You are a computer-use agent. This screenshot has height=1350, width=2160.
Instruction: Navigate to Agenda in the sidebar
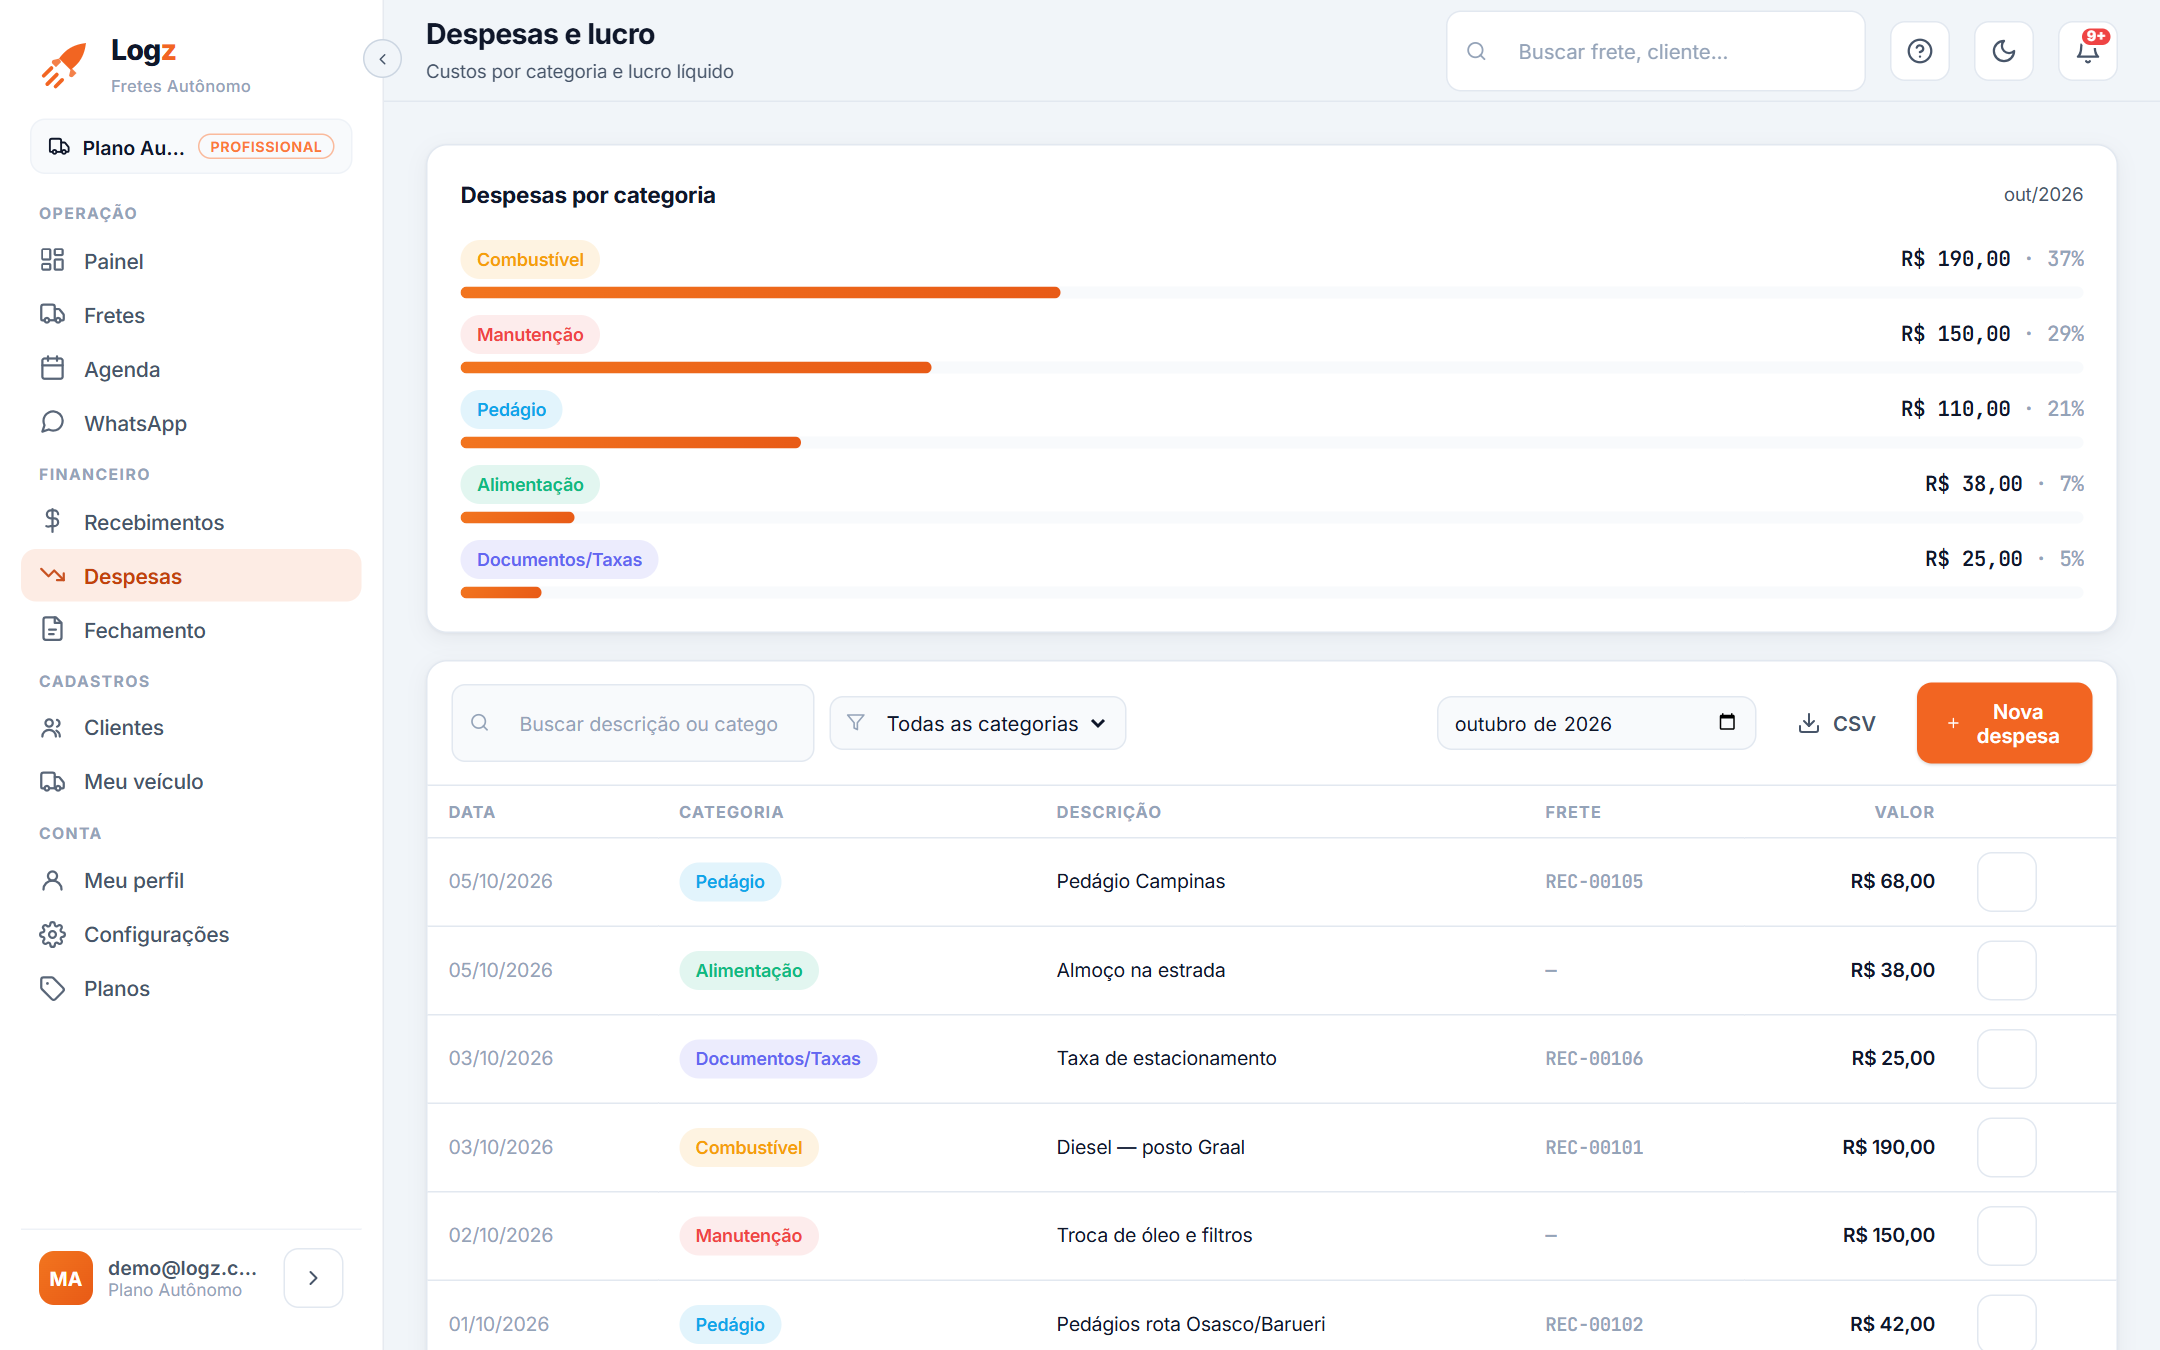[x=191, y=369]
